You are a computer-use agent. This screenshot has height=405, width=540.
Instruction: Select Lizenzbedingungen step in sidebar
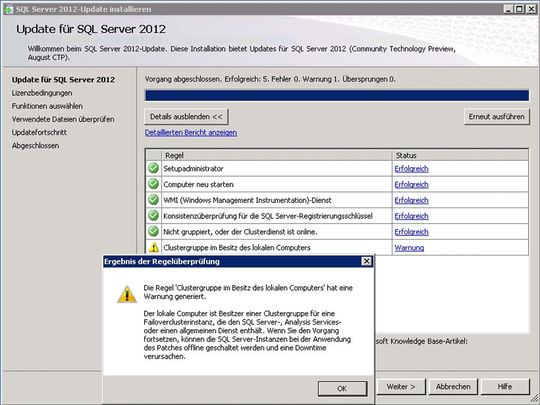pyautogui.click(x=42, y=93)
